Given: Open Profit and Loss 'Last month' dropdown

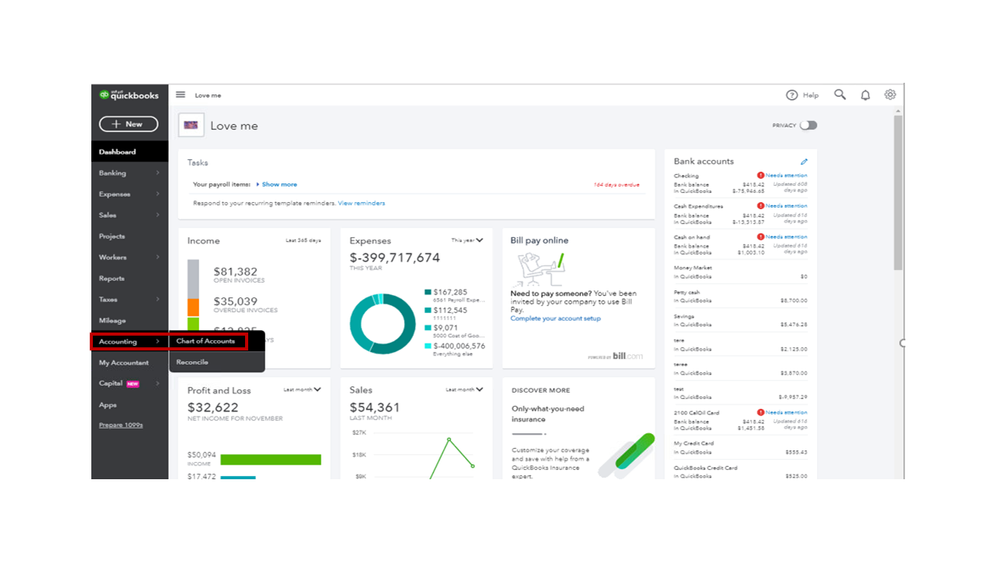Looking at the screenshot, I should pyautogui.click(x=302, y=389).
